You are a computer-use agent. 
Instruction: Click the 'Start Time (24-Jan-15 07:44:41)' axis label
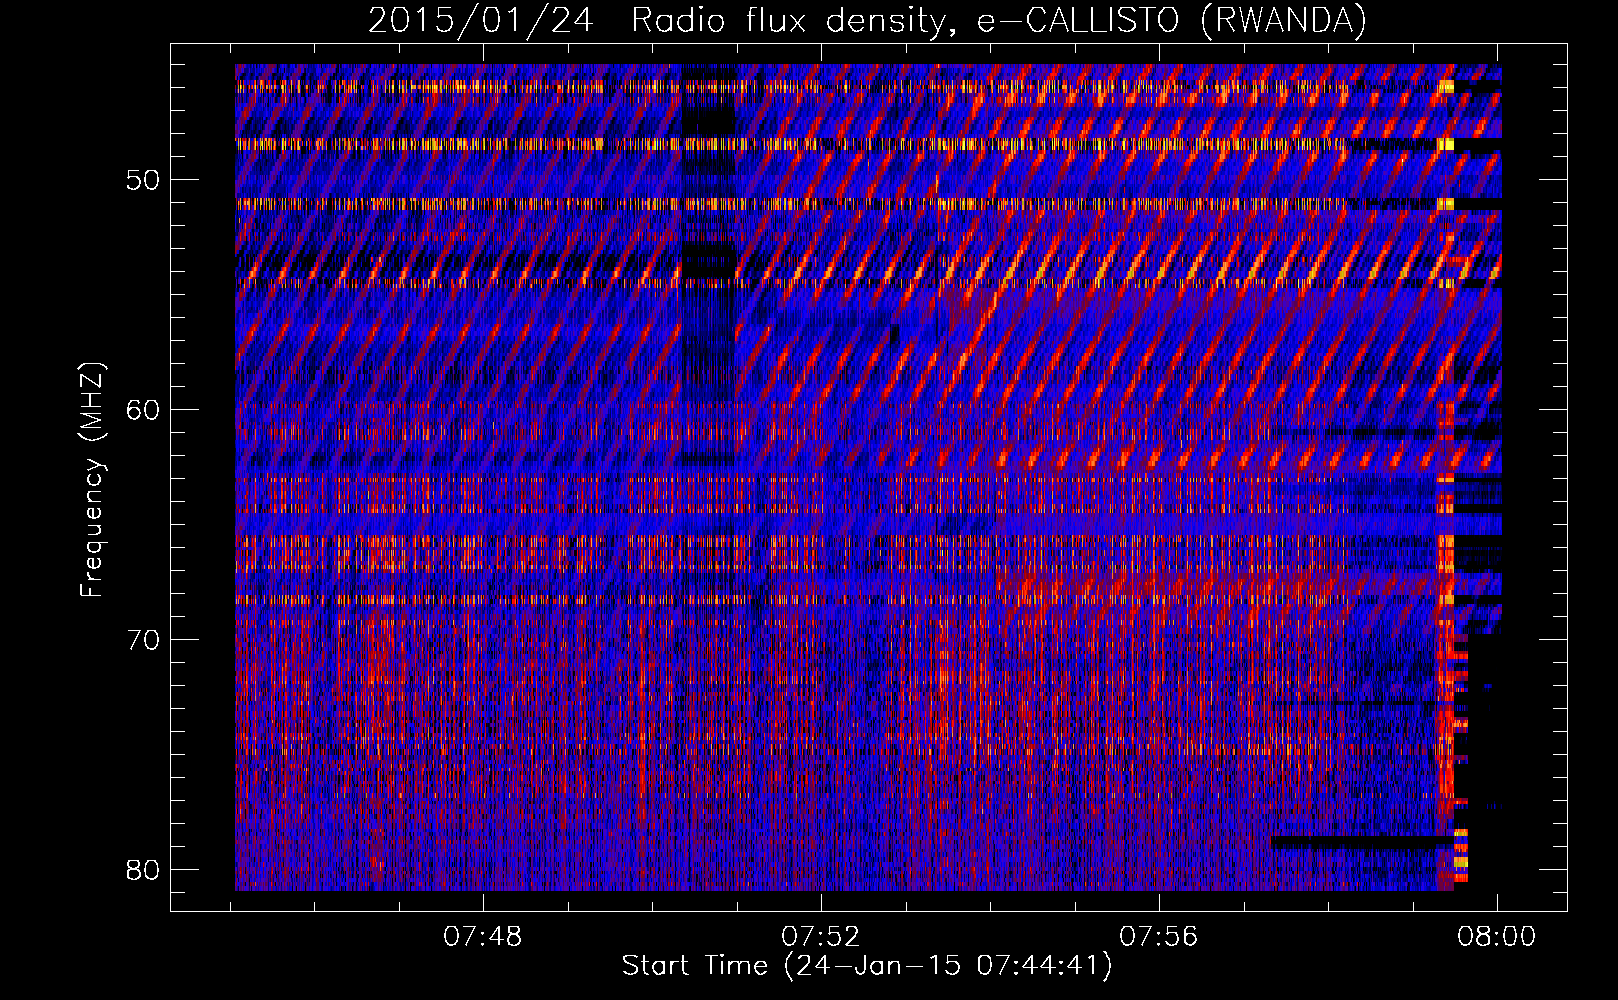[867, 966]
